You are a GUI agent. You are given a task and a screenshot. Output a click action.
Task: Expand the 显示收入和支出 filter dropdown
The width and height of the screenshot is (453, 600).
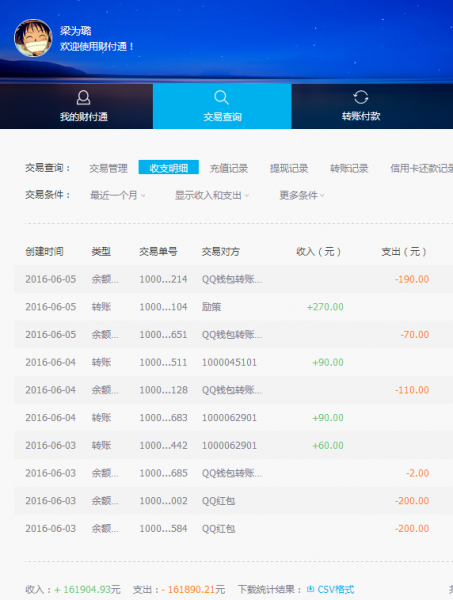click(x=212, y=195)
